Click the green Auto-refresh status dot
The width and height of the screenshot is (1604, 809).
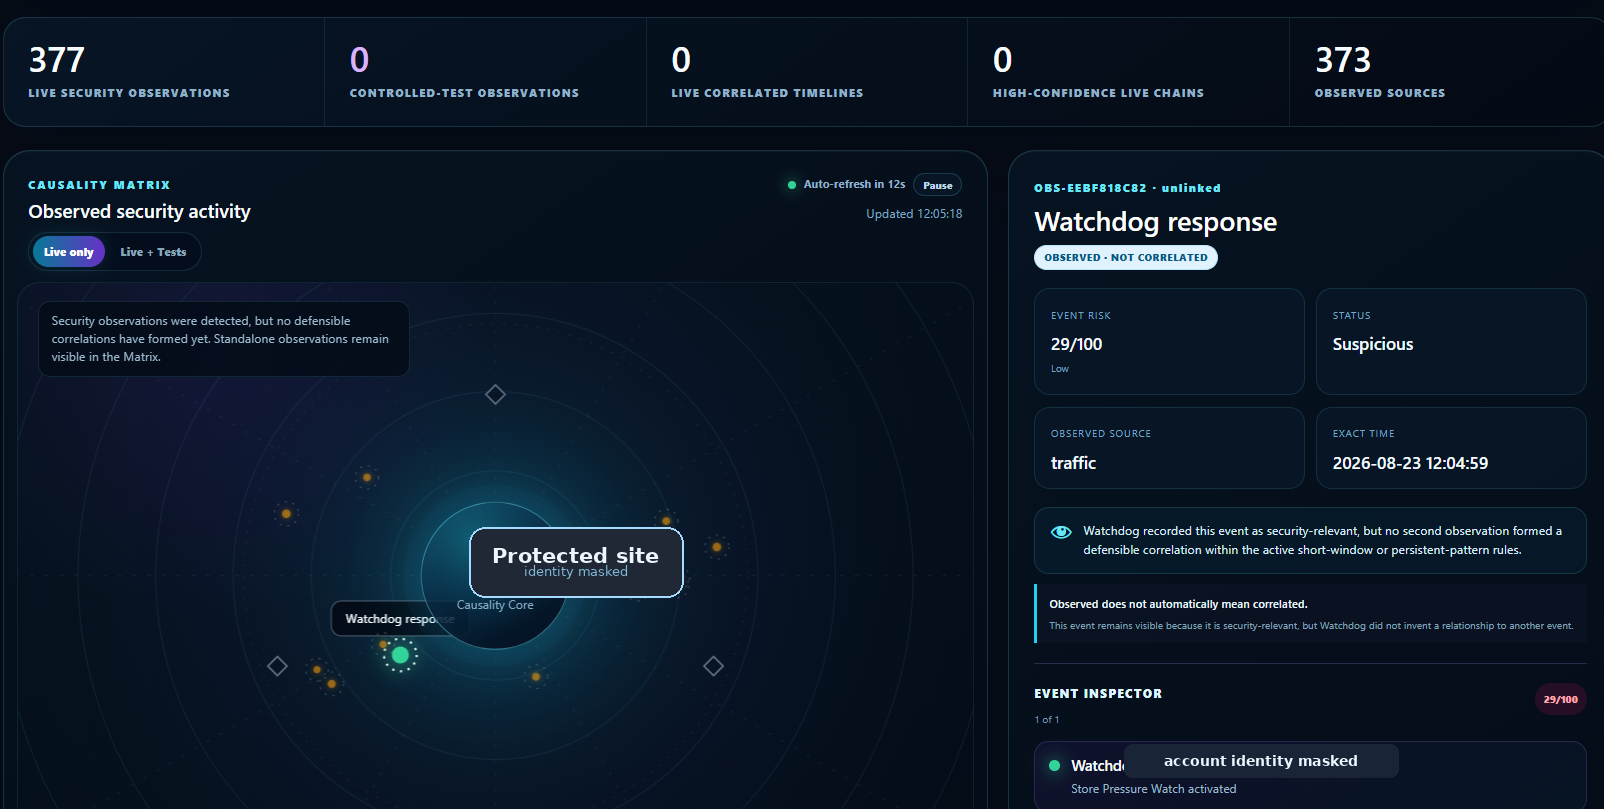[x=792, y=185]
